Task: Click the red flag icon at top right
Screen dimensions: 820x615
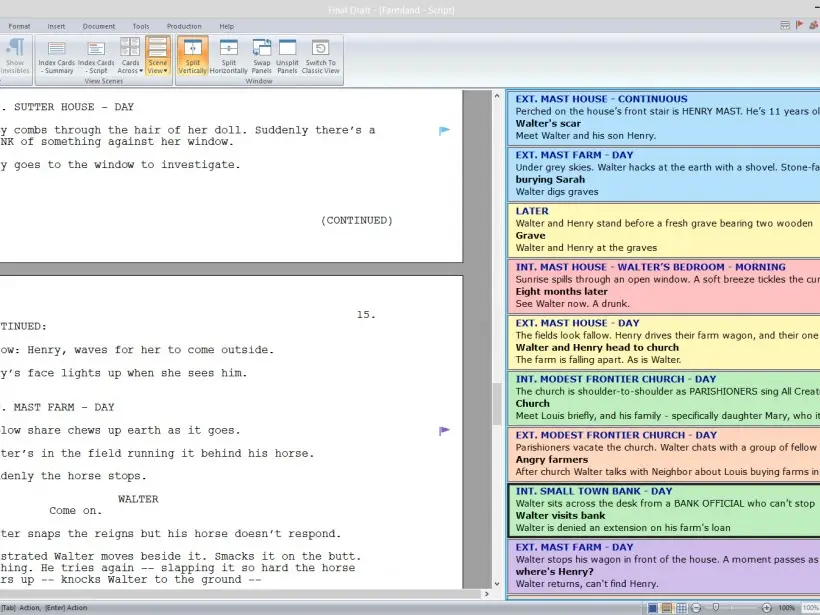Action: (799, 25)
